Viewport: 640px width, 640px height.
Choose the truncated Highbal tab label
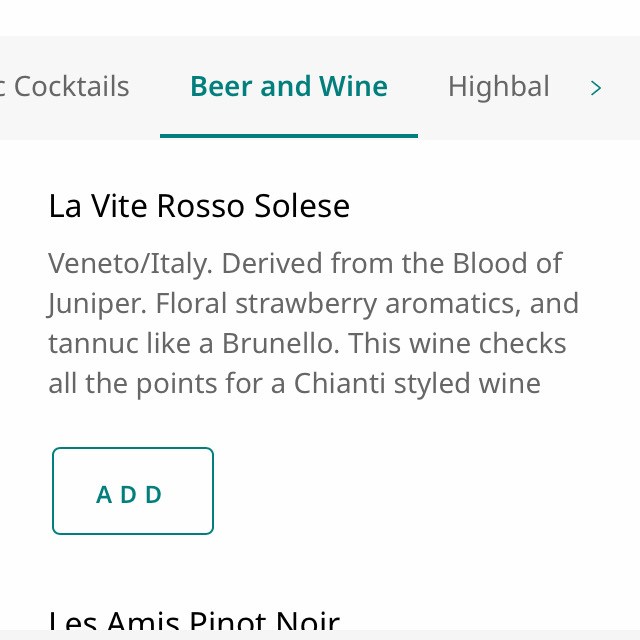click(498, 87)
